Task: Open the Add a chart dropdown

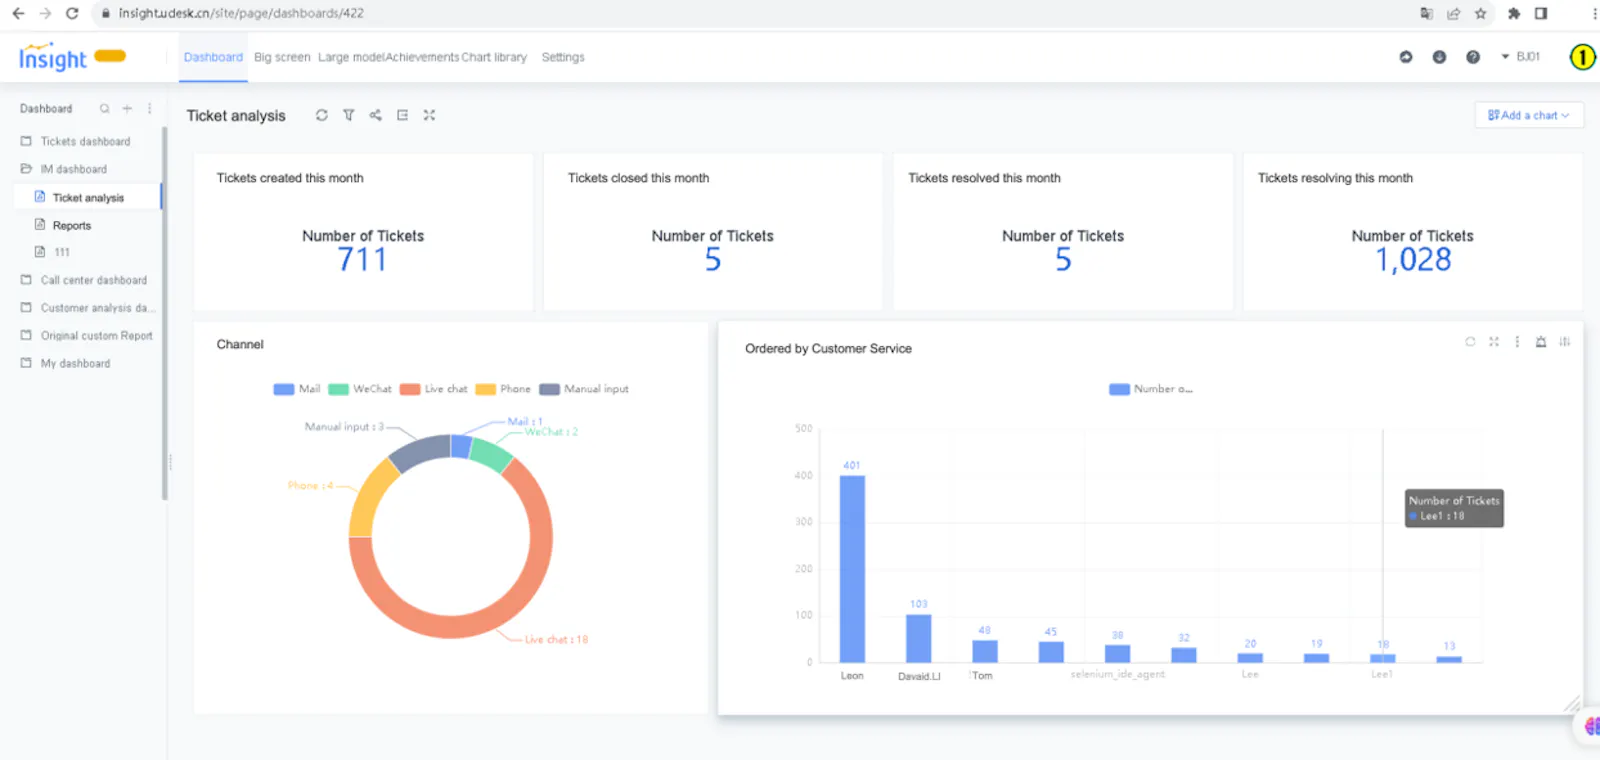Action: [1528, 115]
